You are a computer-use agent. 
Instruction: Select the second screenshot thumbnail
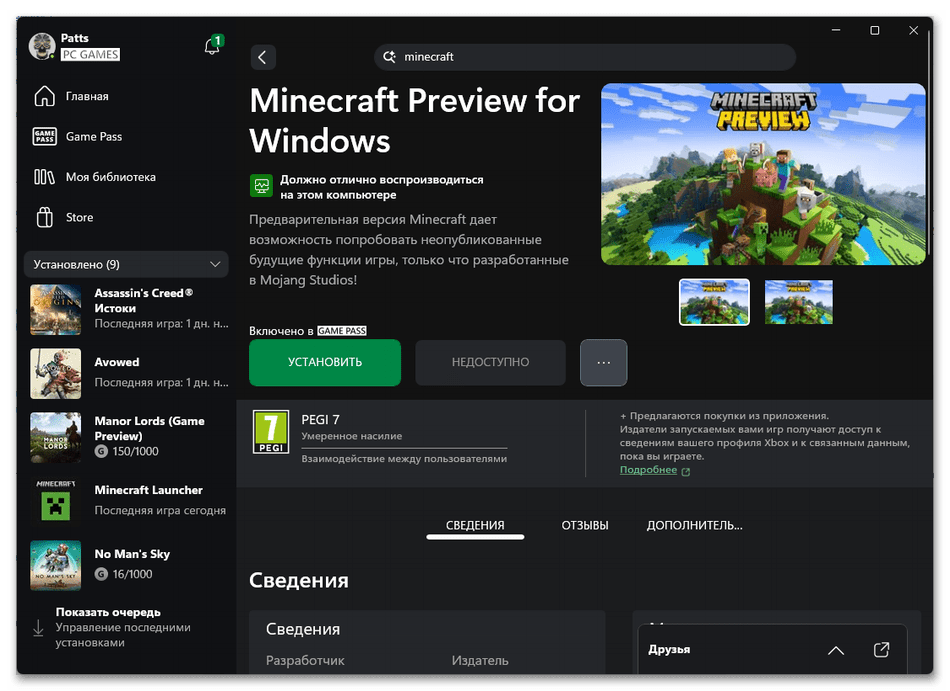click(x=799, y=302)
